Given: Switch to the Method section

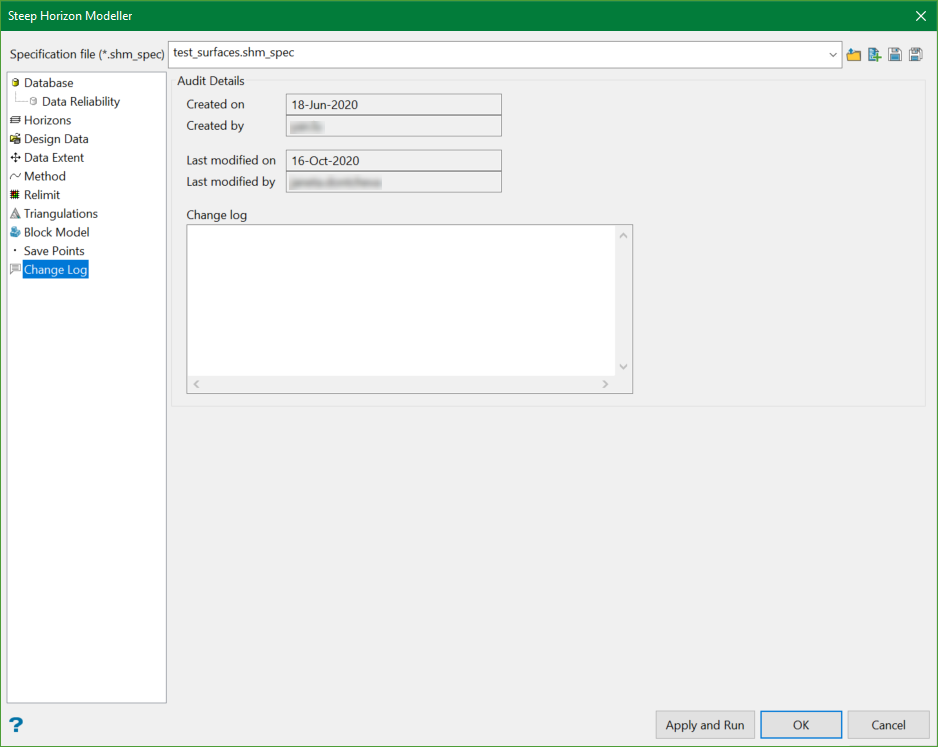Looking at the screenshot, I should pyautogui.click(x=45, y=176).
